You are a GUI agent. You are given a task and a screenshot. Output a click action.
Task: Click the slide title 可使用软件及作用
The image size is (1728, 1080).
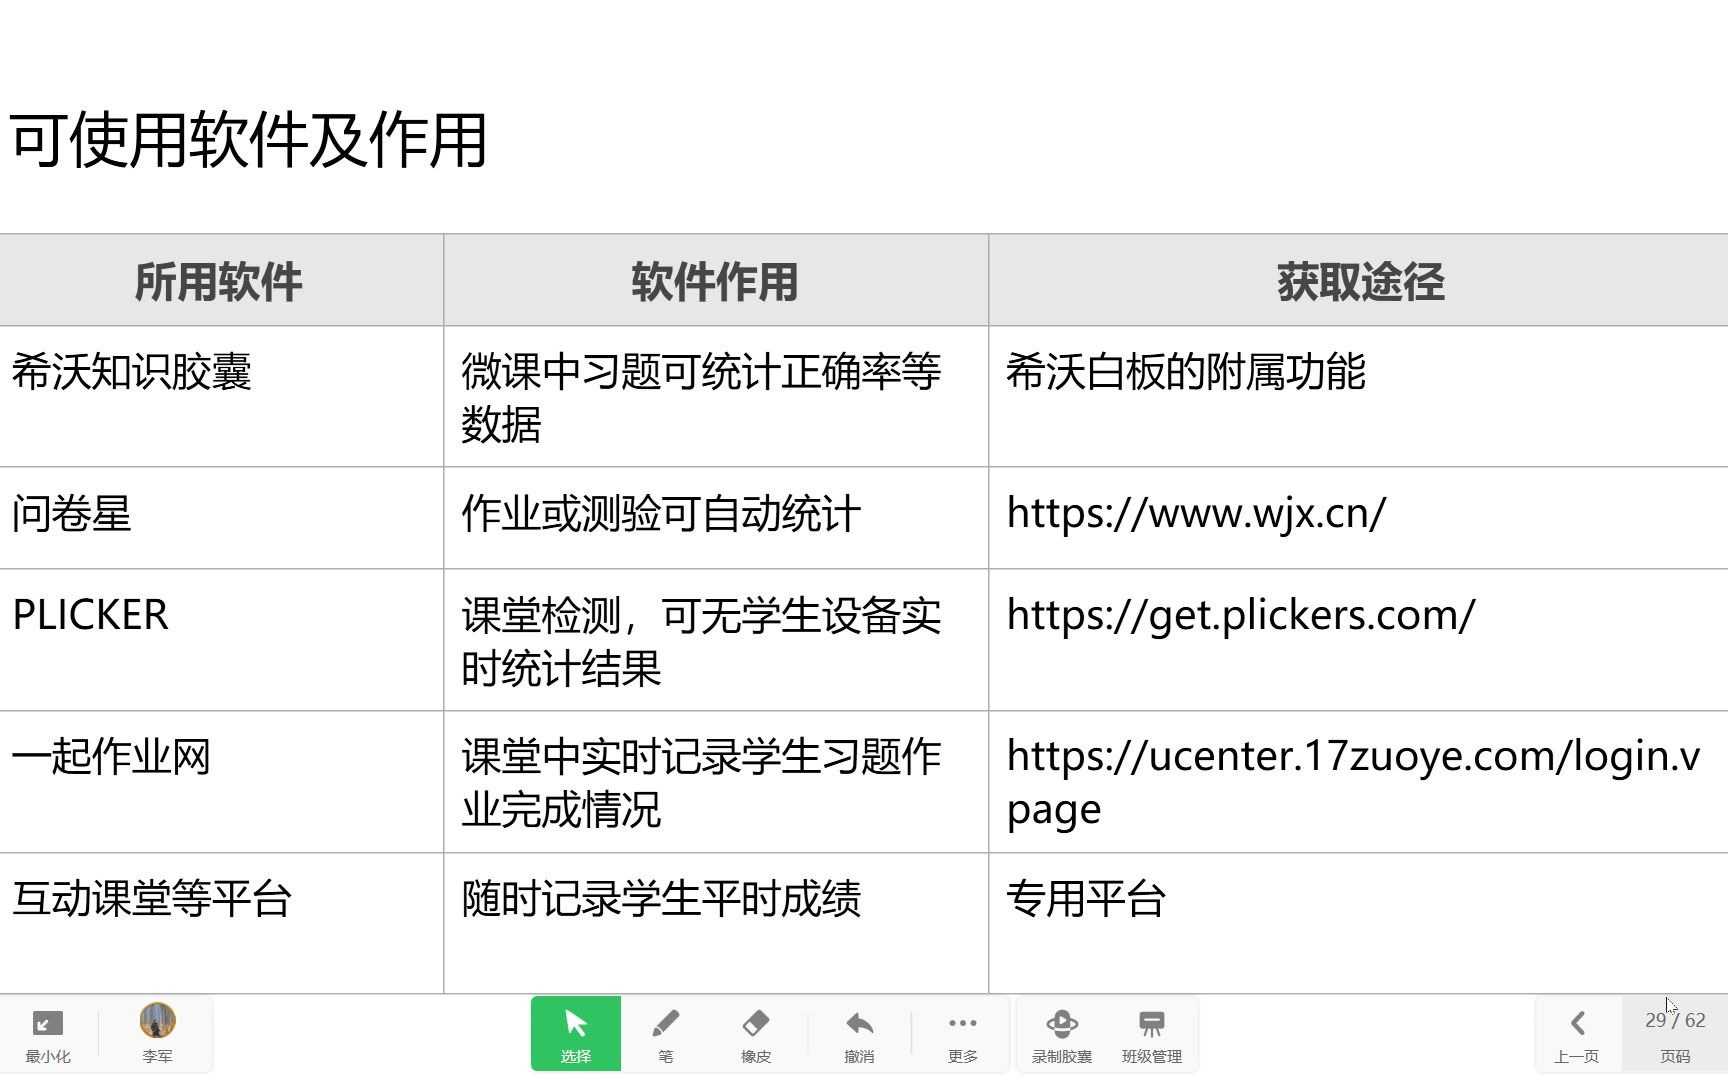[248, 140]
